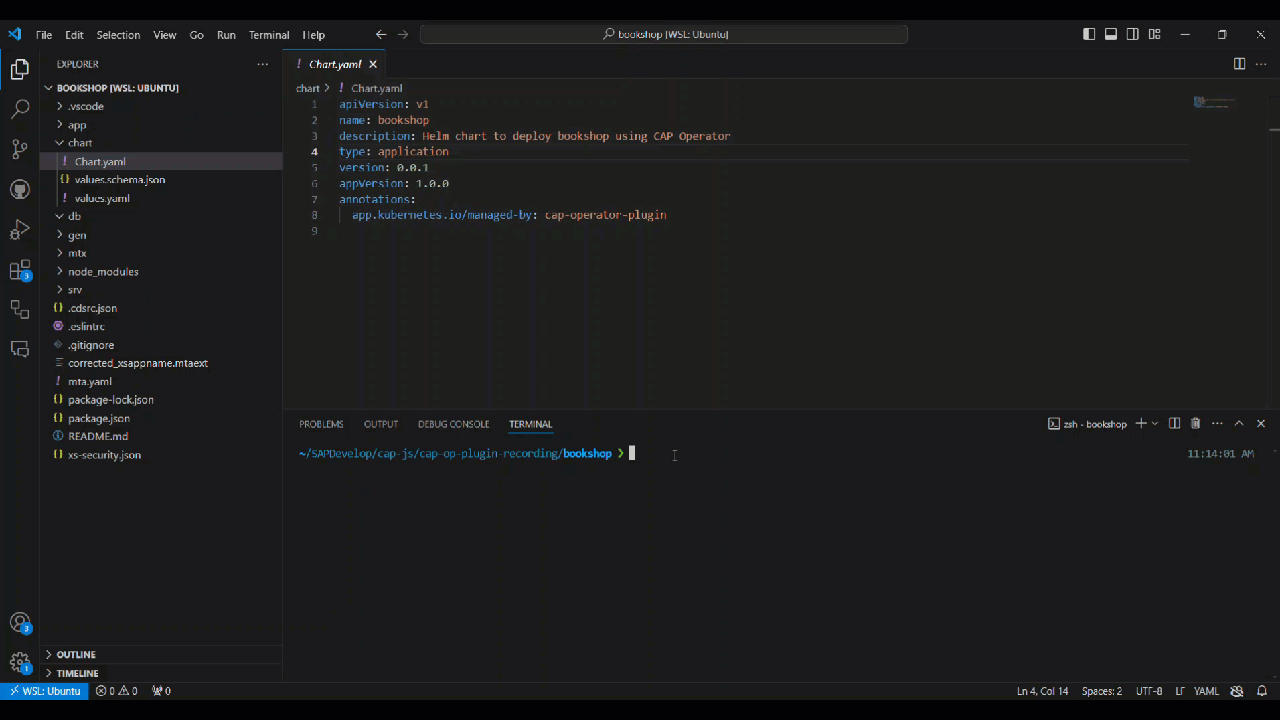Expand the Outline section

click(161, 655)
